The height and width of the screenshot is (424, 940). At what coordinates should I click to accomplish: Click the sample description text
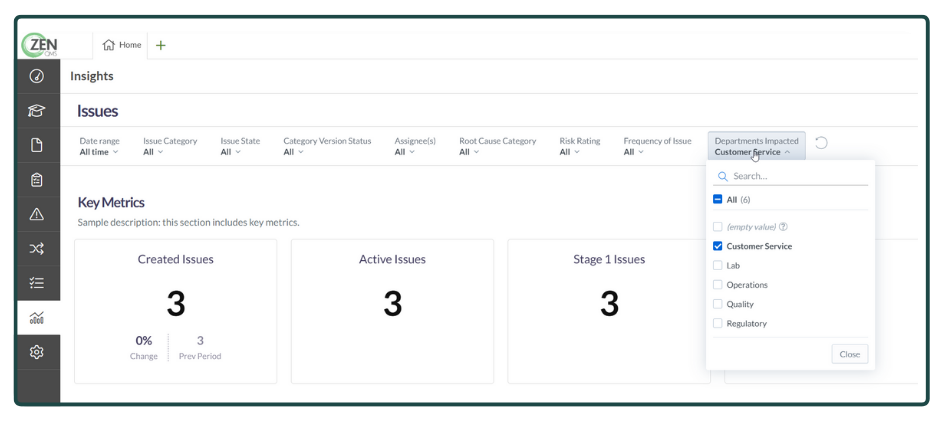click(x=188, y=222)
